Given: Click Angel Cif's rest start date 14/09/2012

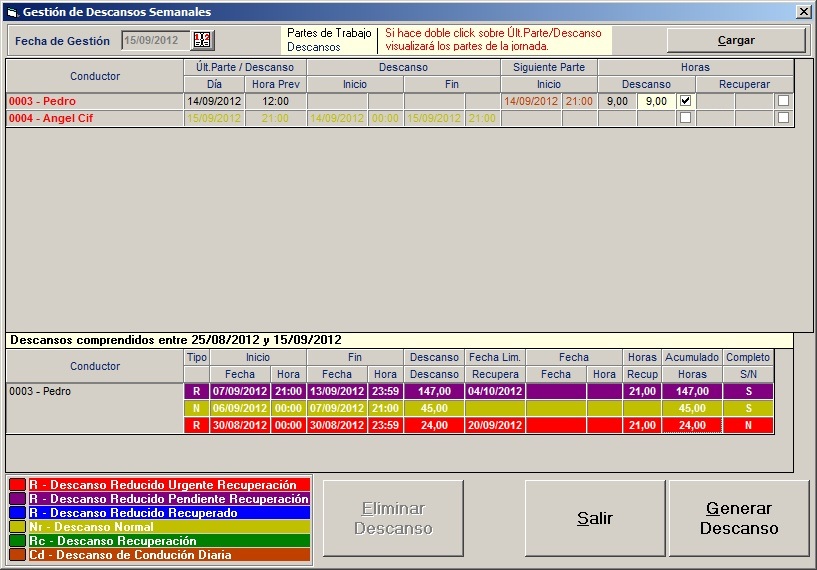Looking at the screenshot, I should click(337, 118).
